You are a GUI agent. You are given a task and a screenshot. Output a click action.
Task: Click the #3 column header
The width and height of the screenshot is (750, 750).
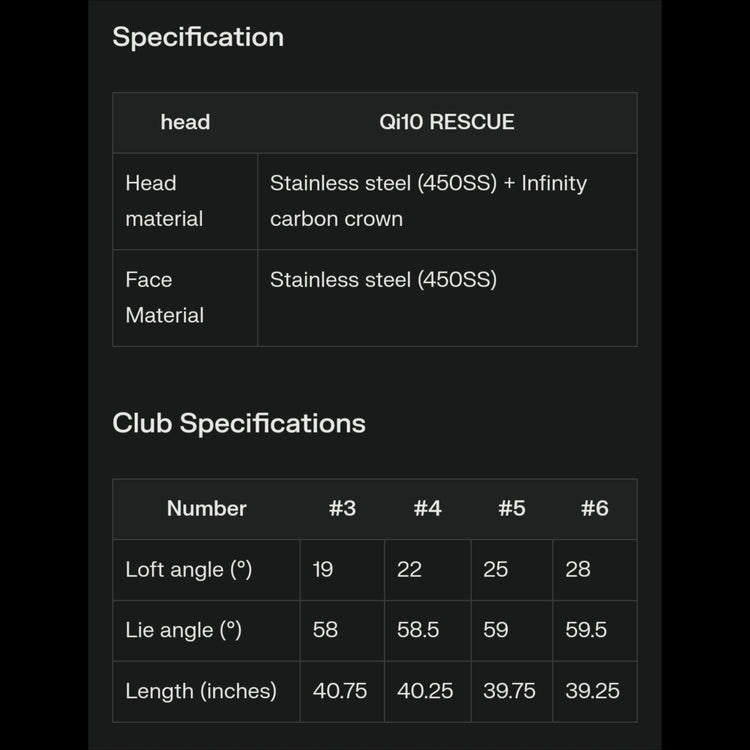tap(342, 508)
